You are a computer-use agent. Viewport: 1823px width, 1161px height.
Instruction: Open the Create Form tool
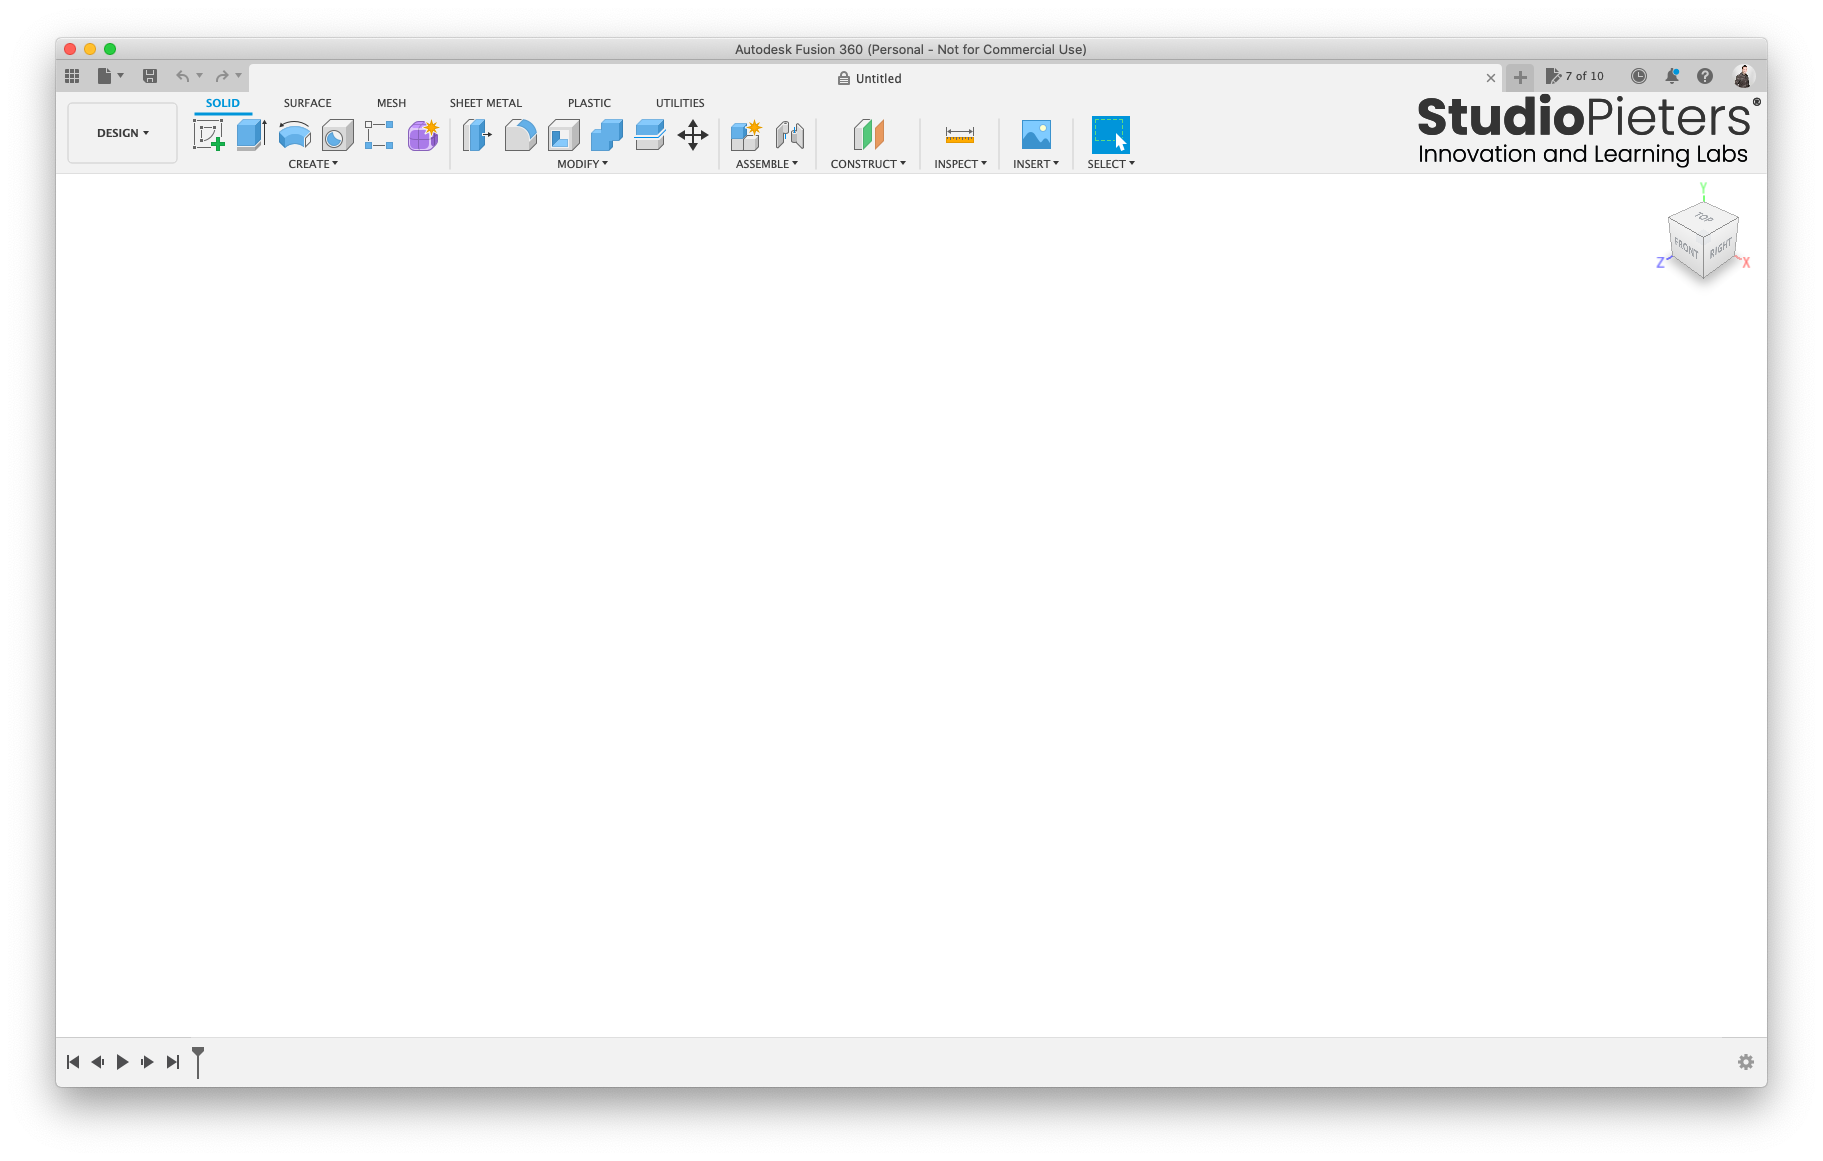[x=423, y=135]
